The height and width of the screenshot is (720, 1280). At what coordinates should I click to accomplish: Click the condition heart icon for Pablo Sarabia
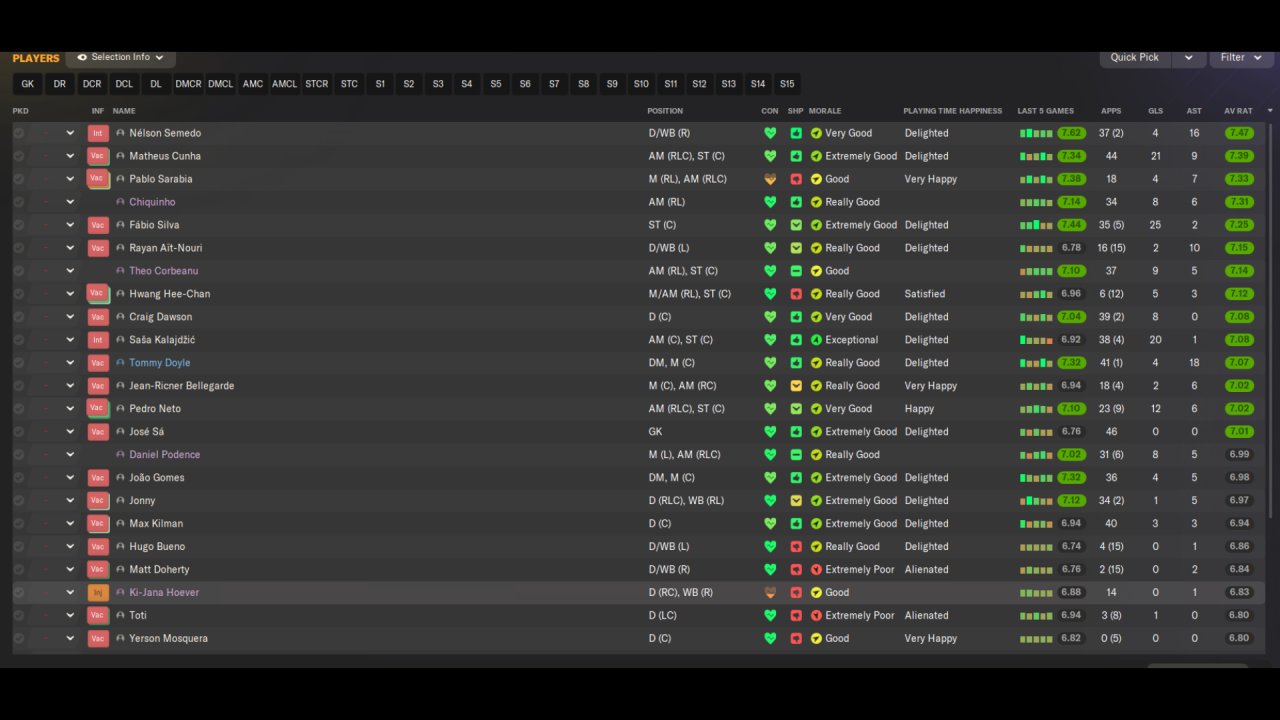click(x=770, y=179)
